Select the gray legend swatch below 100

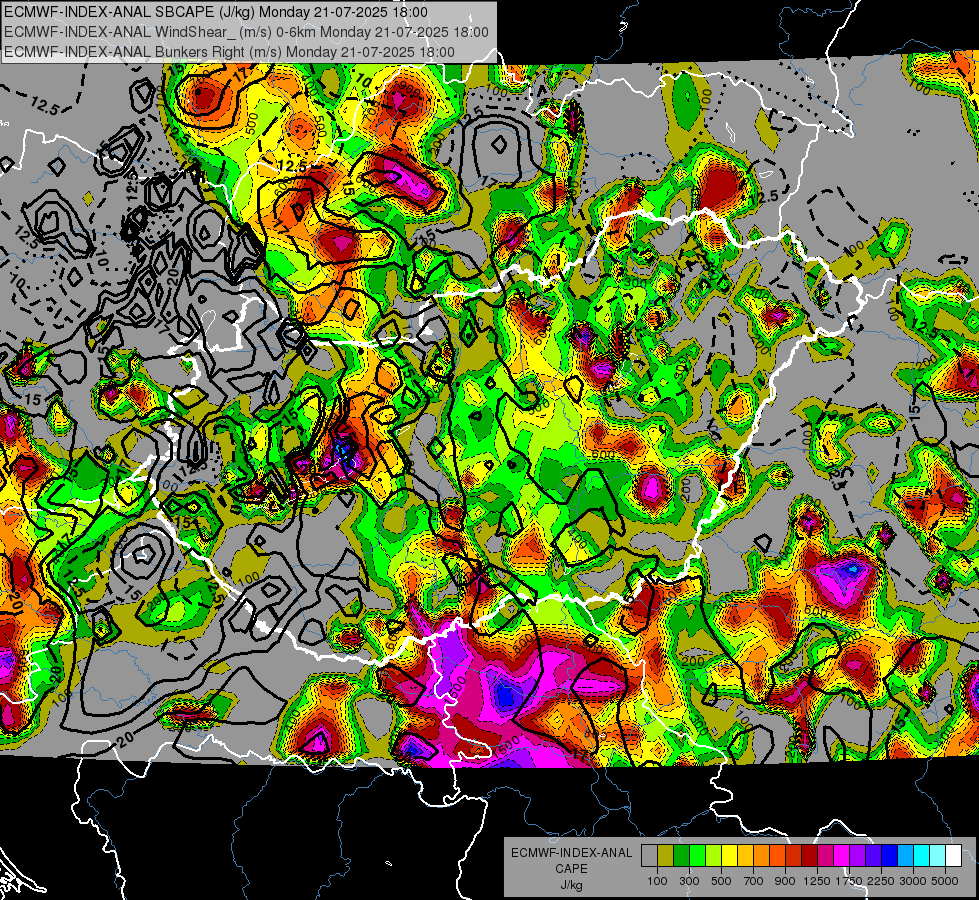pos(649,855)
